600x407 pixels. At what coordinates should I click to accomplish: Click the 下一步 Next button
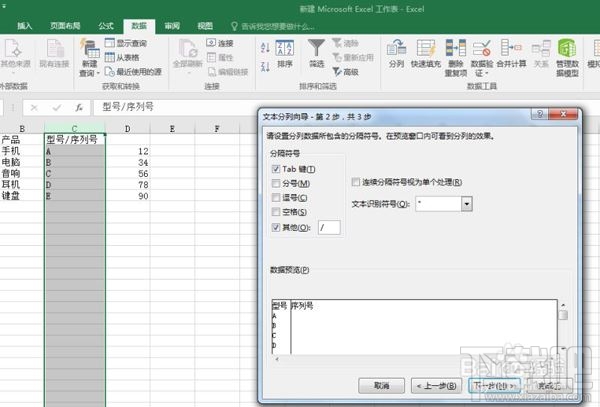tap(494, 386)
